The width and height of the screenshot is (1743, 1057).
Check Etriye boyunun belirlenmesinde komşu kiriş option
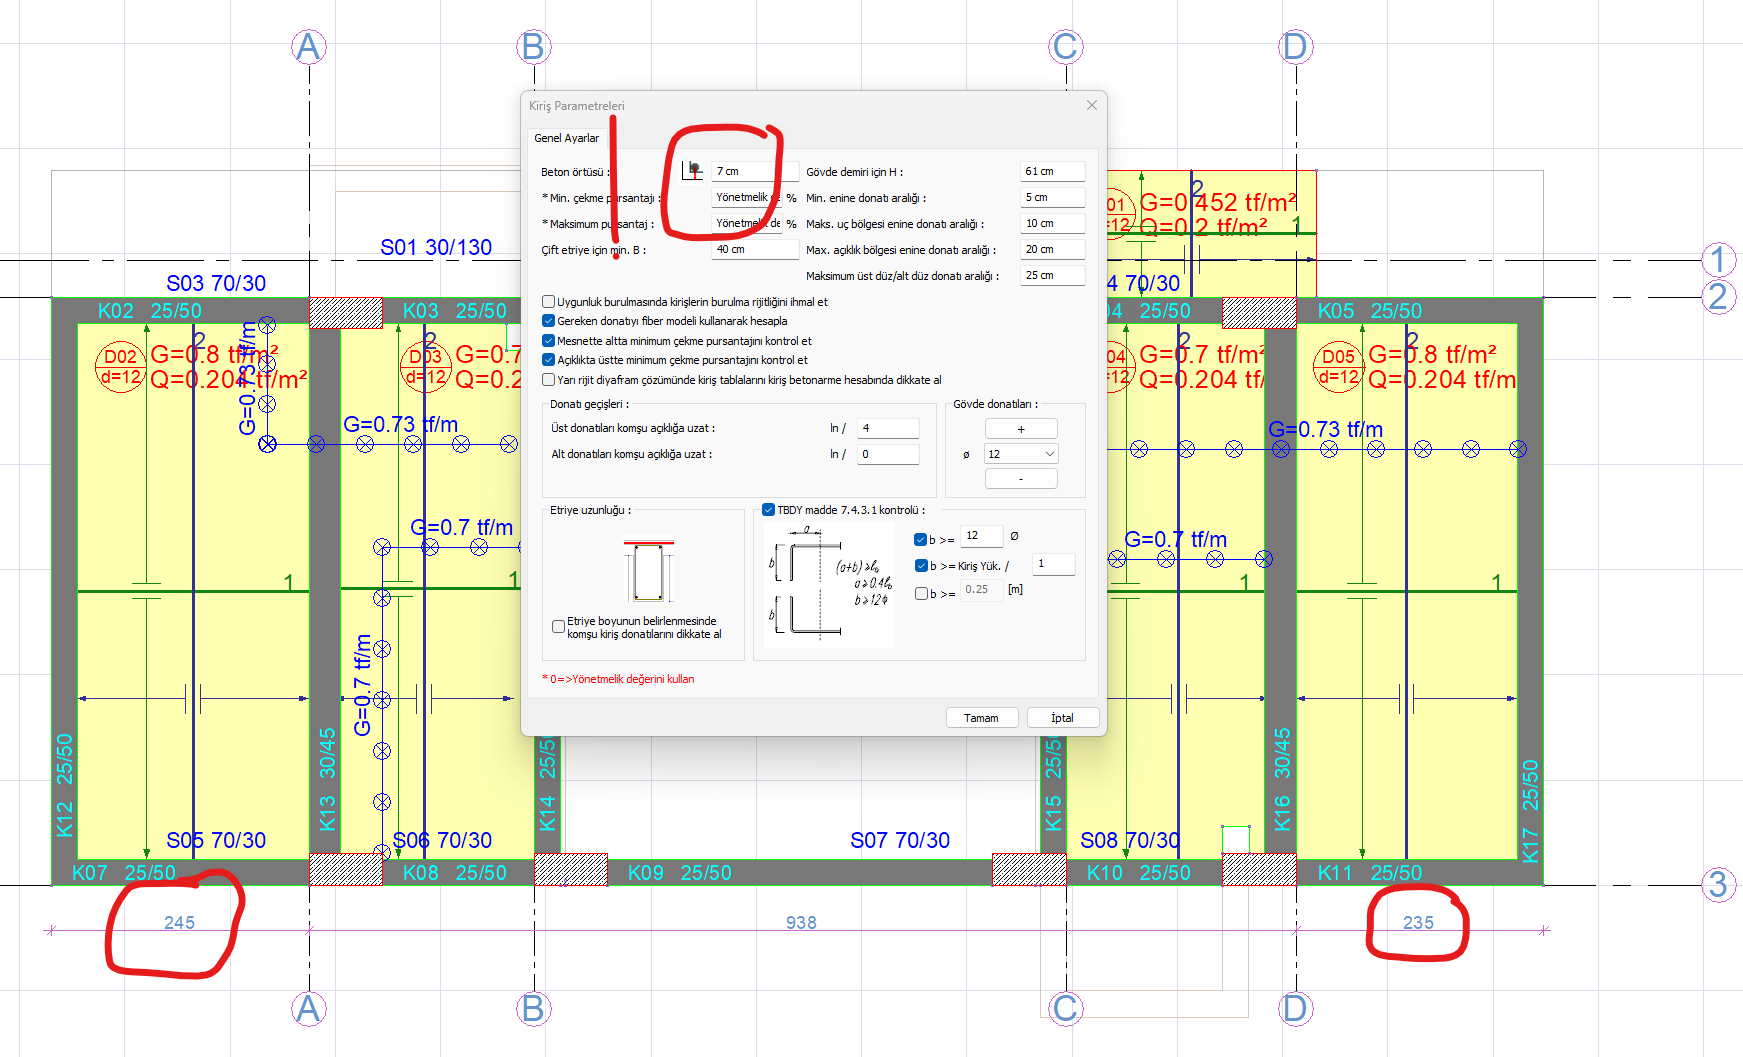click(x=559, y=627)
